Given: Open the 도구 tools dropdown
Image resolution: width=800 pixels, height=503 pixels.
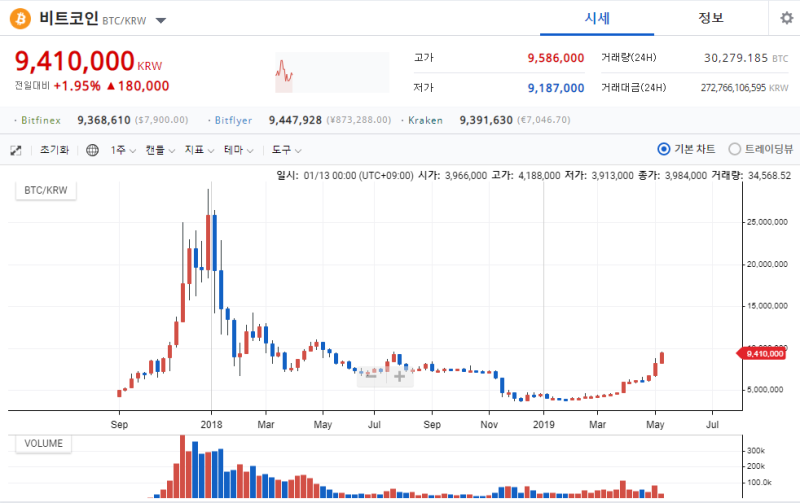Looking at the screenshot, I should (286, 150).
